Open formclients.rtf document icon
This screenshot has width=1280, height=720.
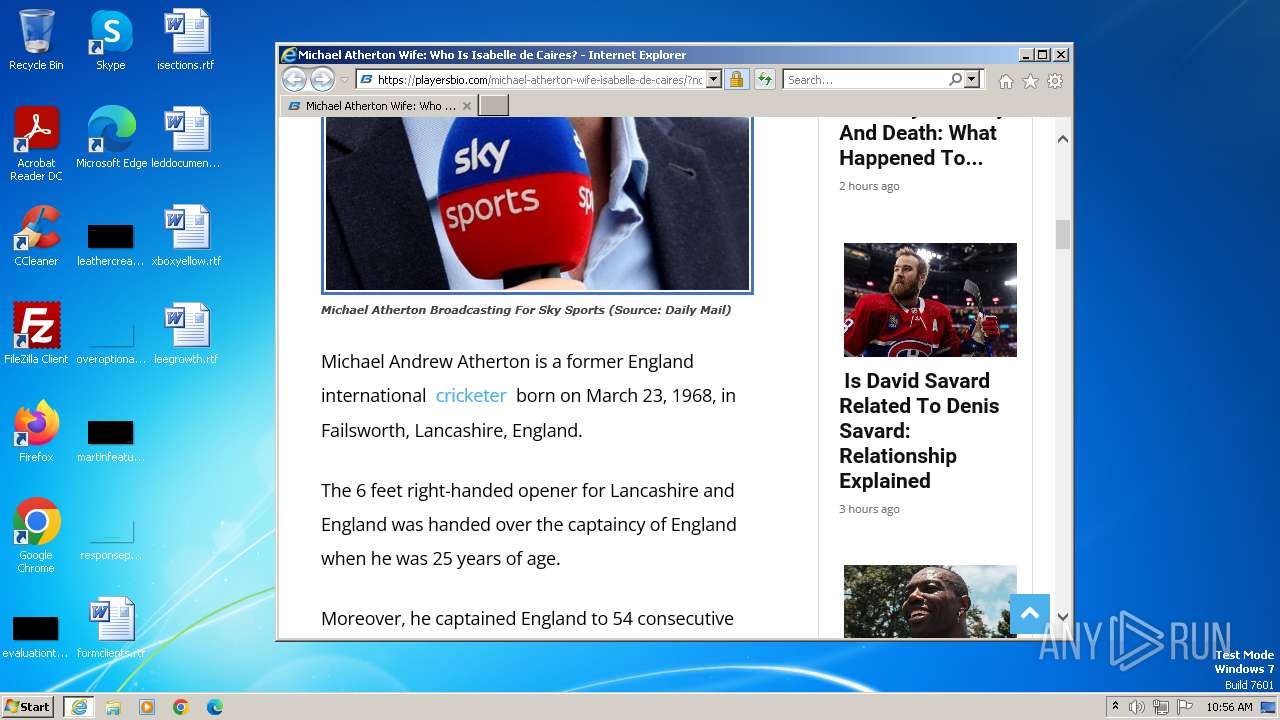coord(111,628)
